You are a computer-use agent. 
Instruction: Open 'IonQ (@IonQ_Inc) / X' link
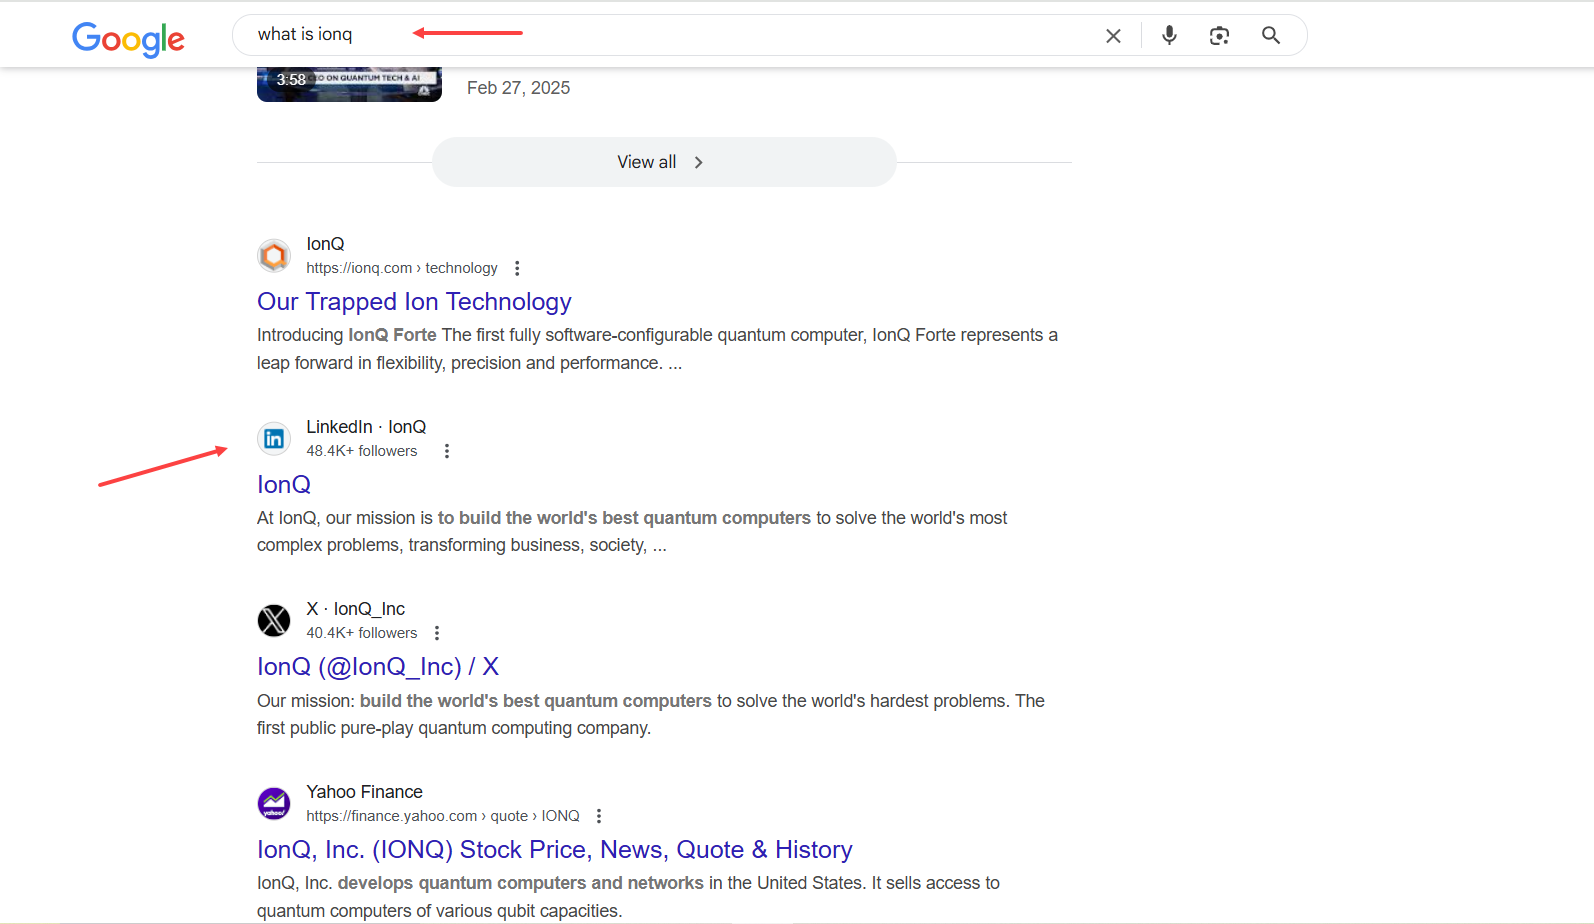378,667
